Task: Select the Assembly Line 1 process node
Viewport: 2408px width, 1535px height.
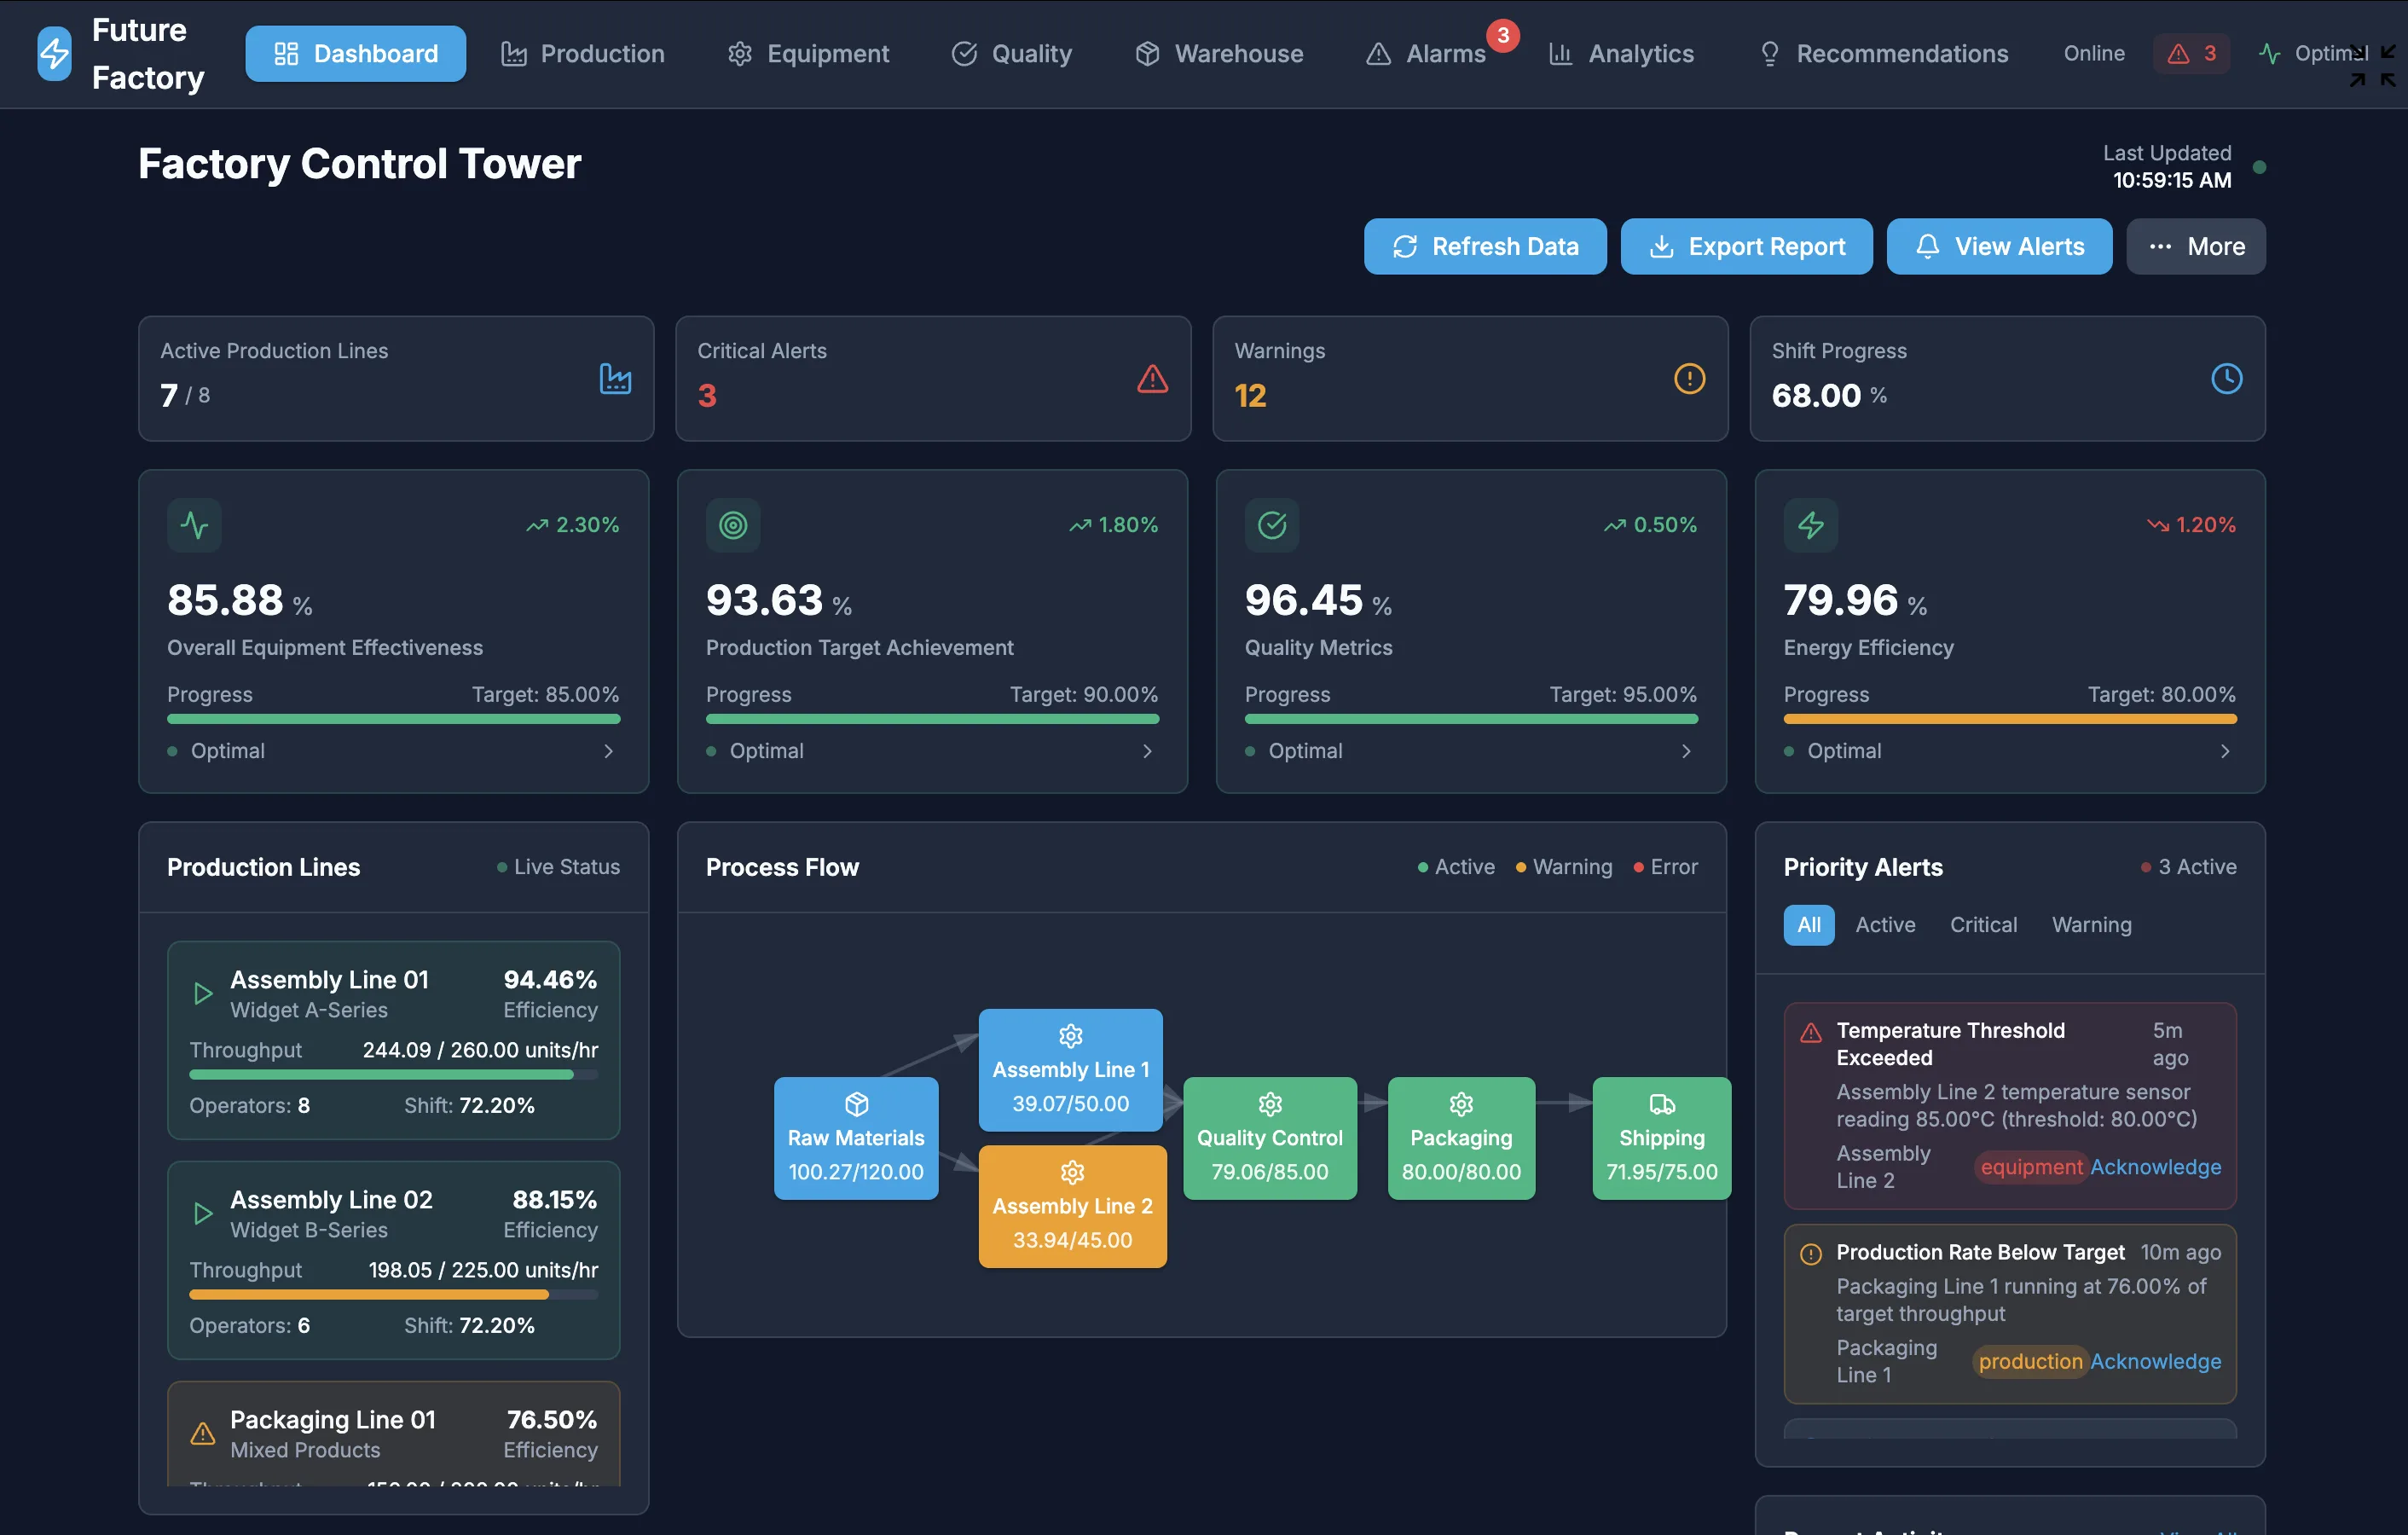Action: 1071,1070
